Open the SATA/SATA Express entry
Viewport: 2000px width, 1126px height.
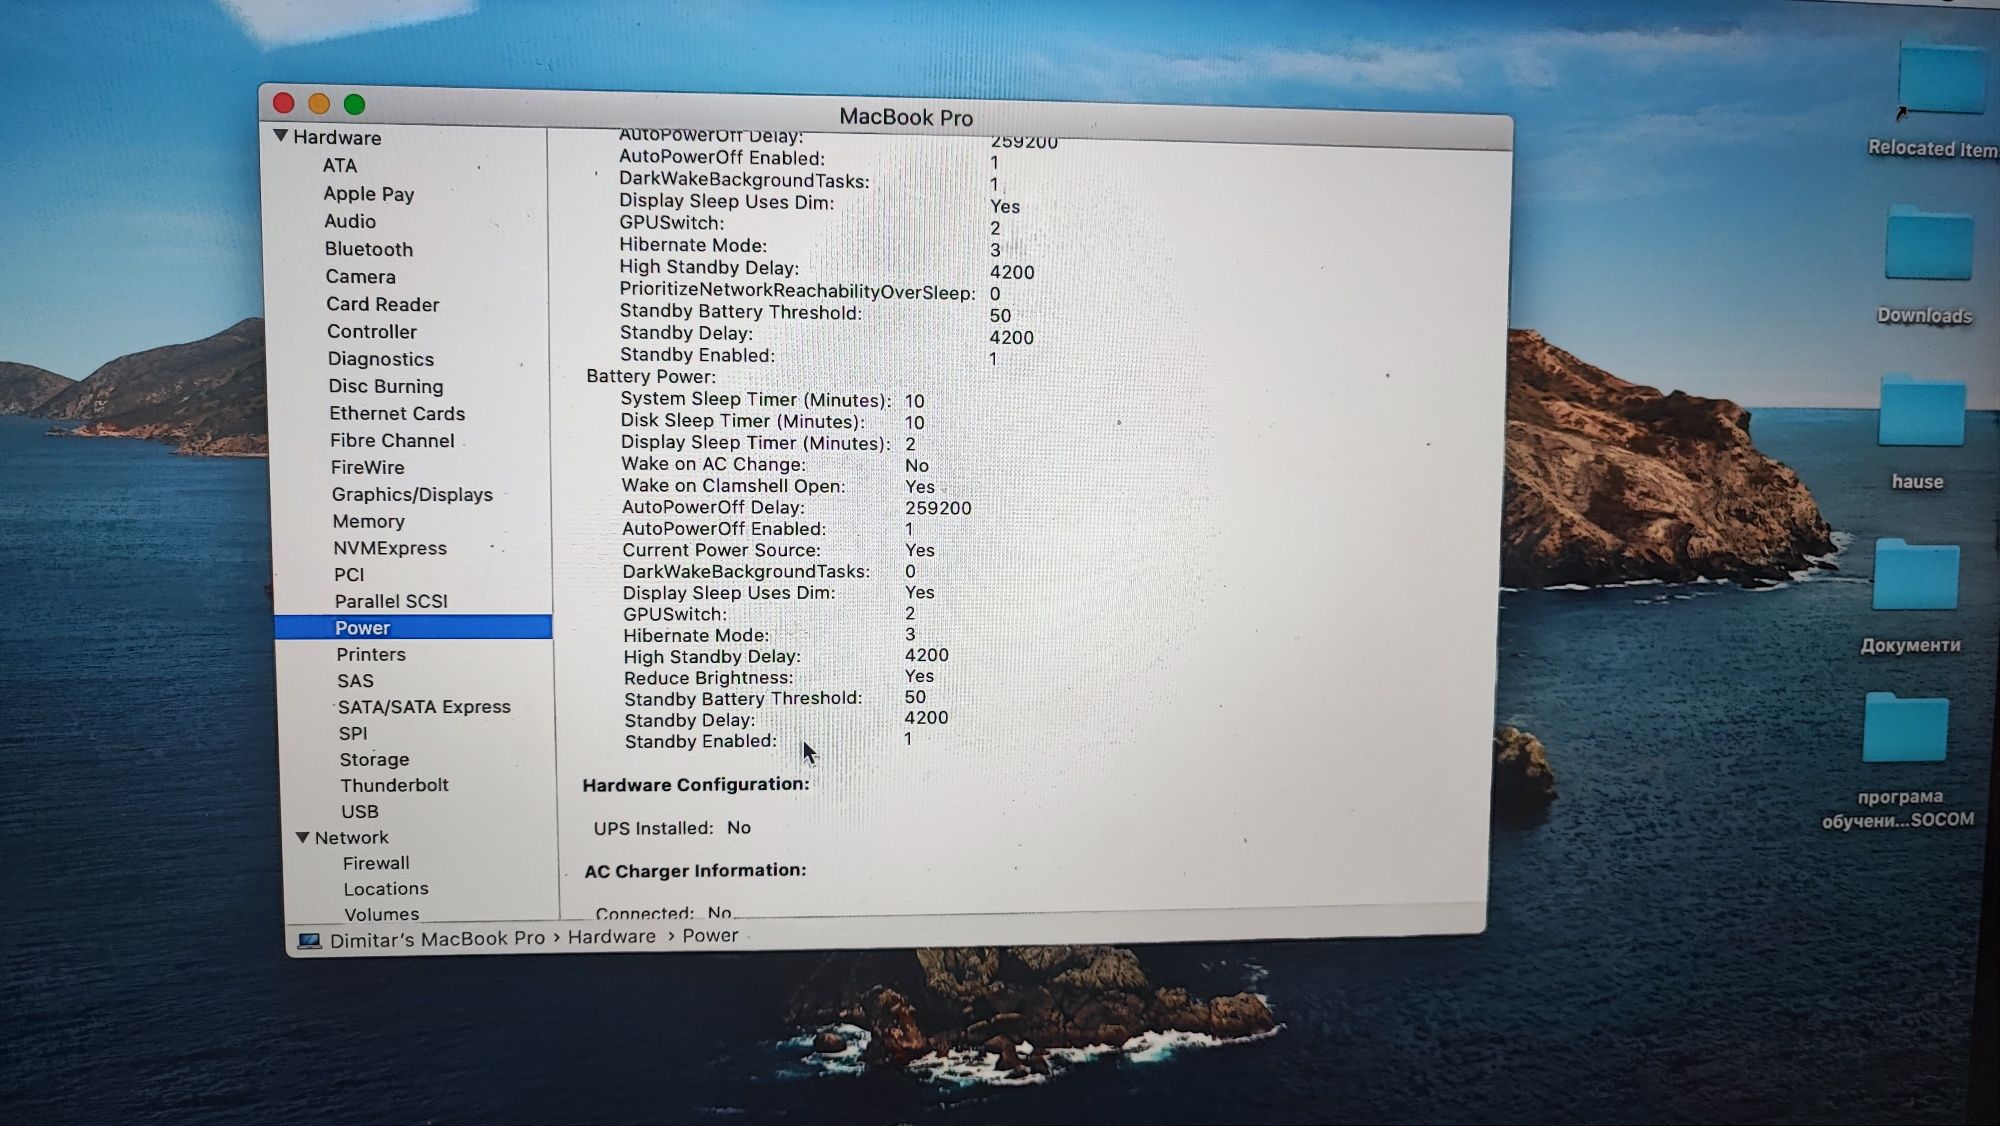click(424, 706)
